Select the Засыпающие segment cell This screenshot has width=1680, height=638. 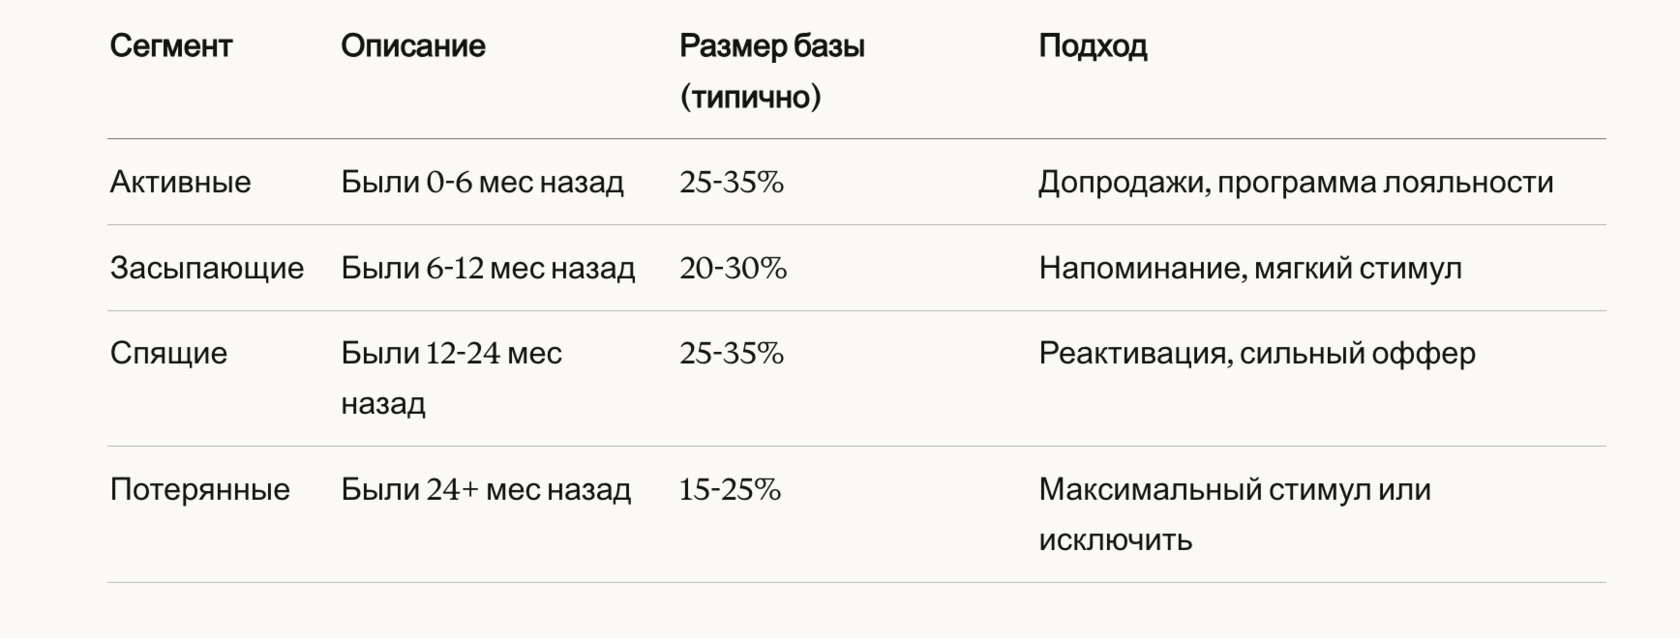click(x=207, y=268)
